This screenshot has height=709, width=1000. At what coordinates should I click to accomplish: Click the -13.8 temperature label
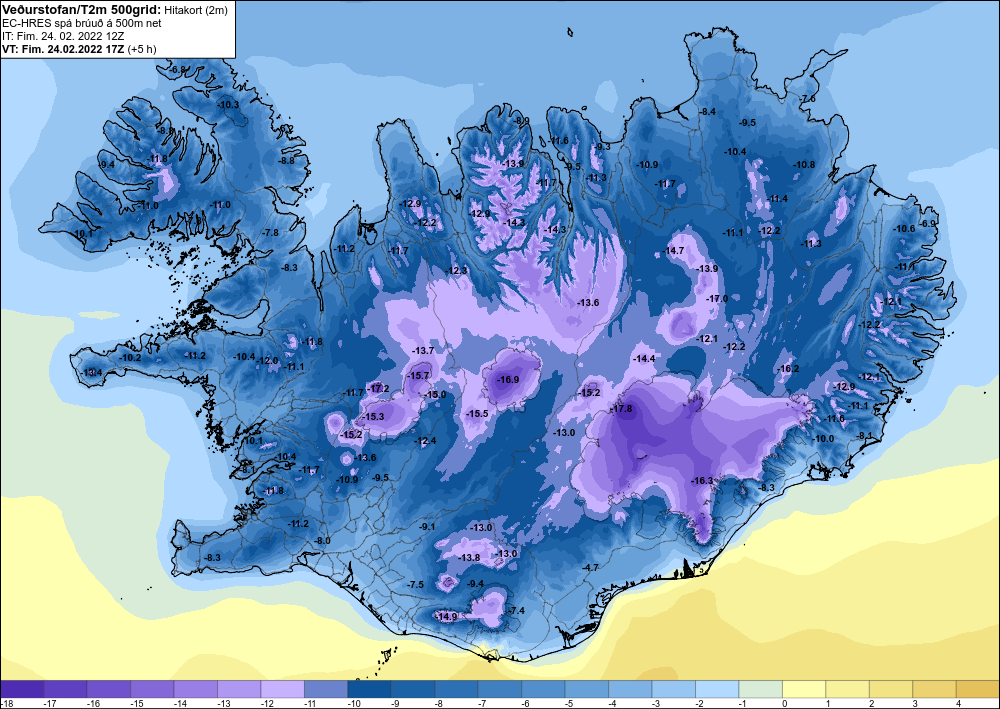[x=469, y=557]
